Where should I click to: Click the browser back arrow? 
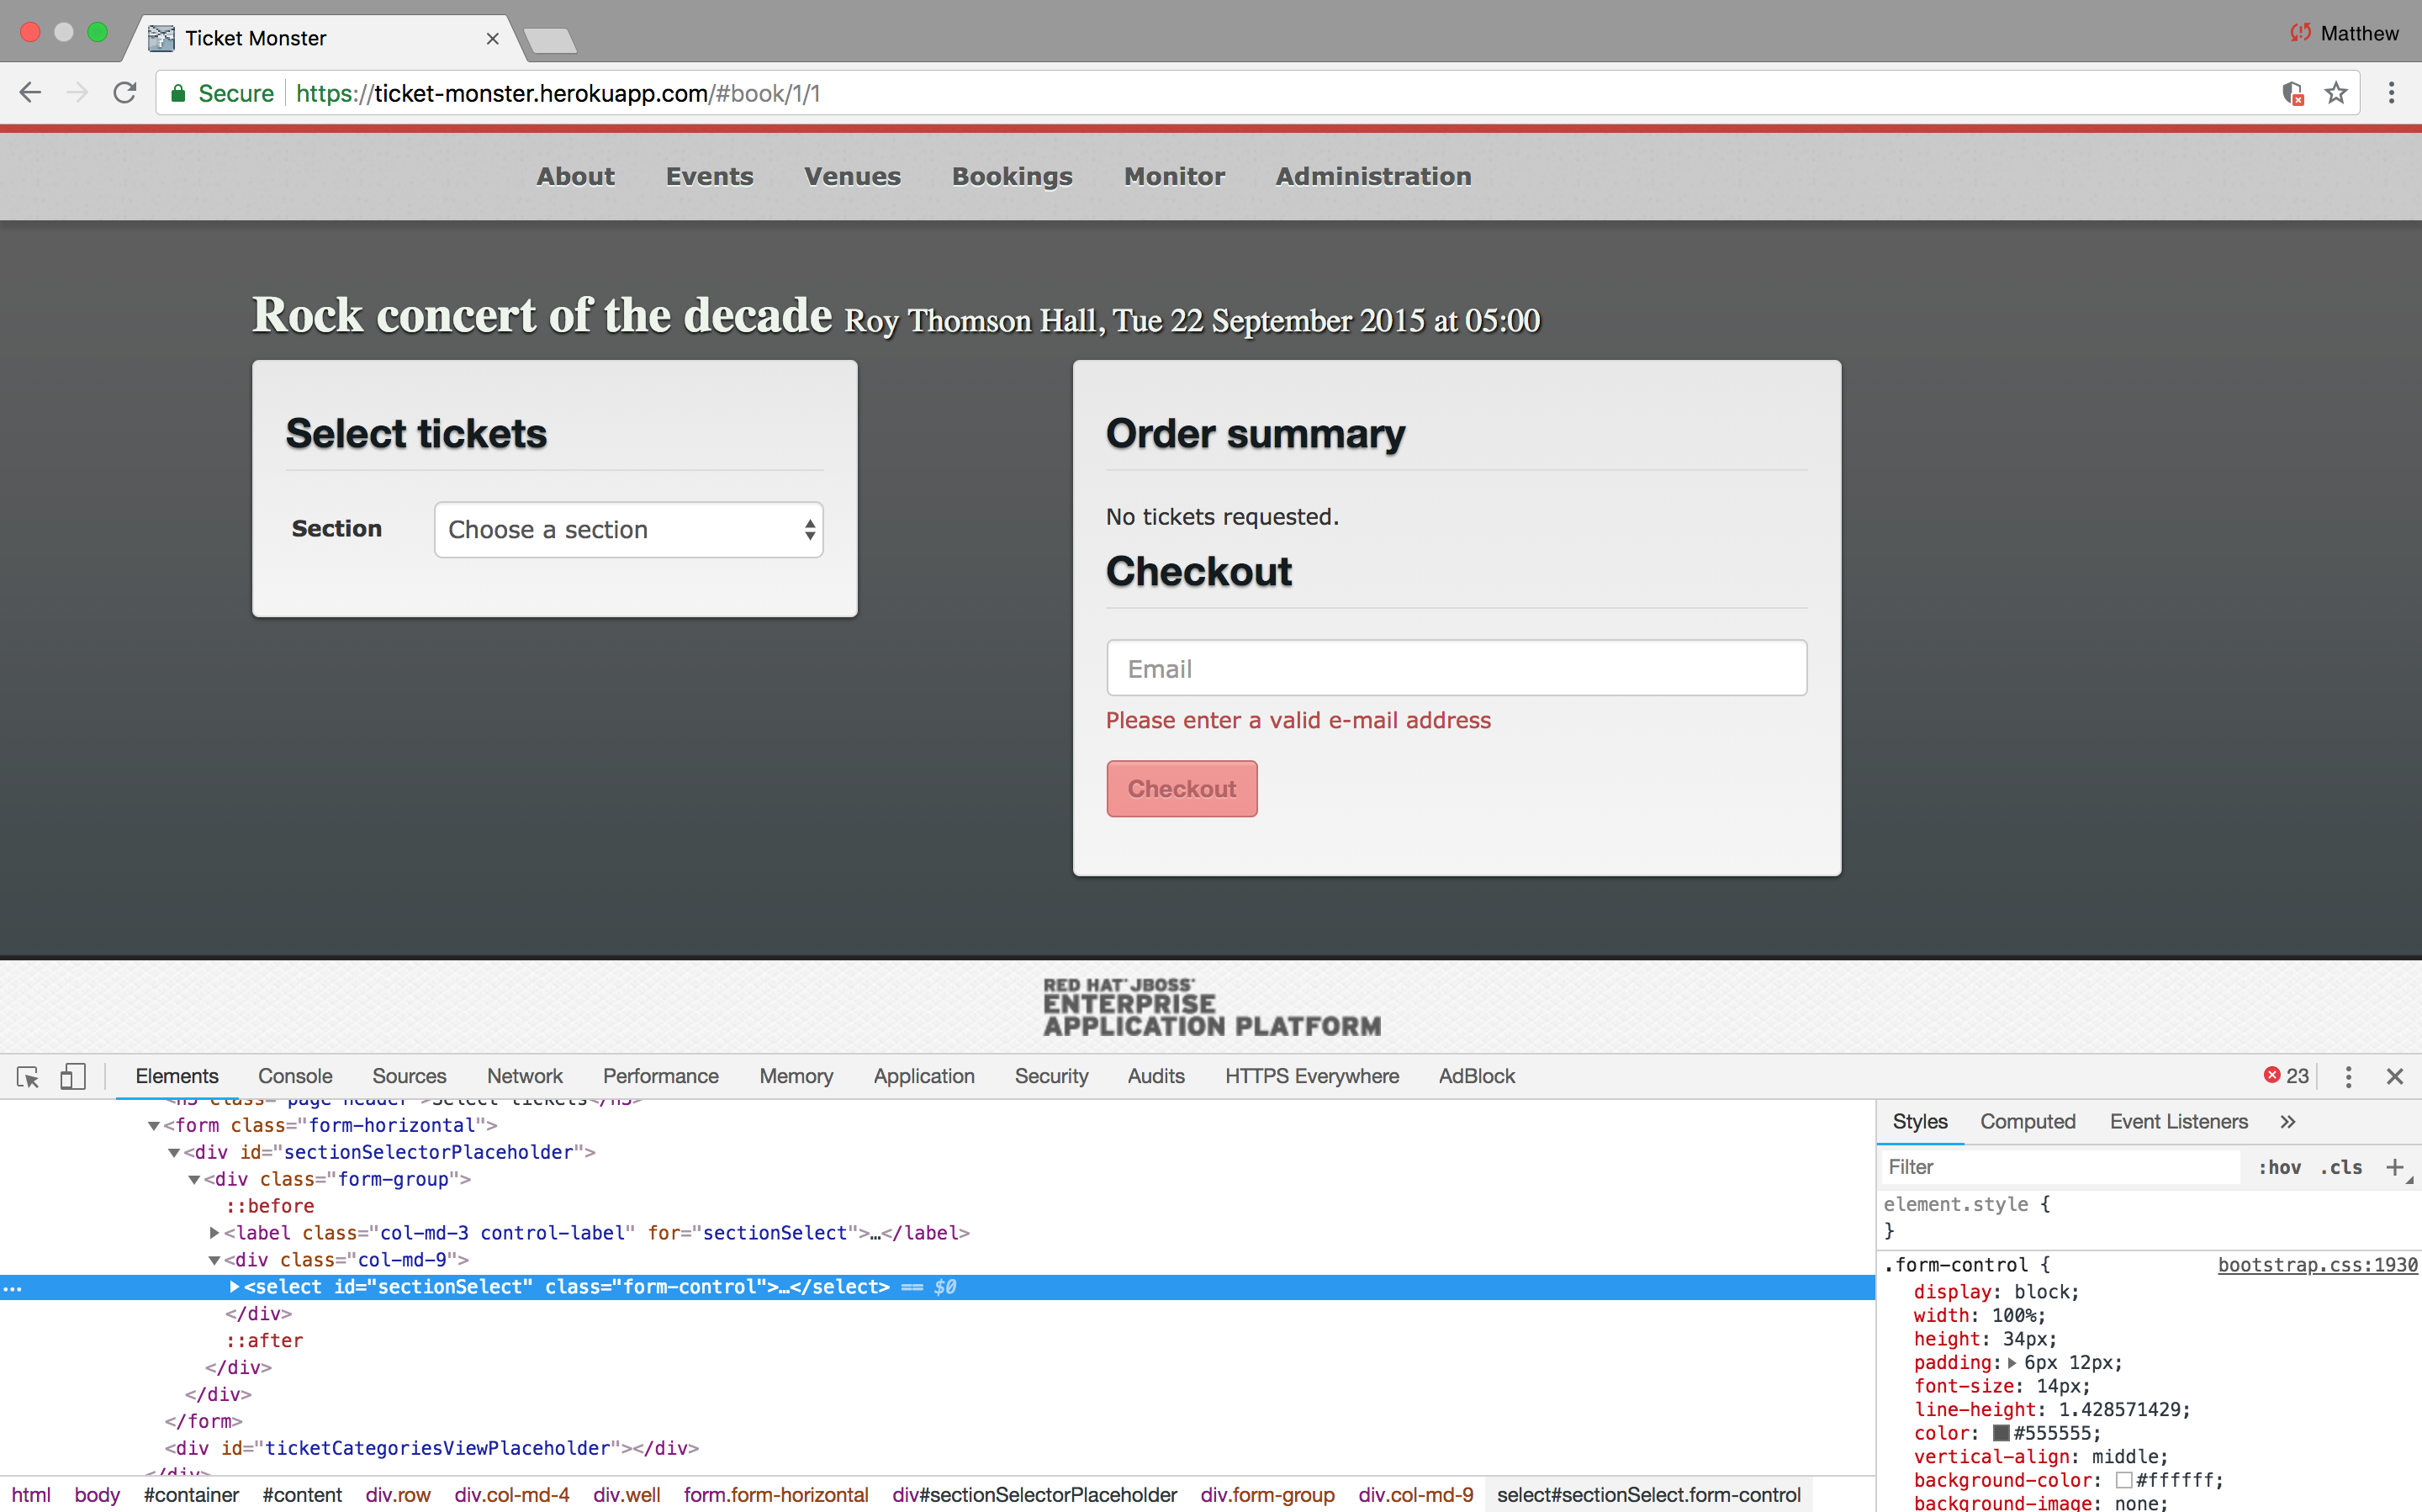[30, 93]
